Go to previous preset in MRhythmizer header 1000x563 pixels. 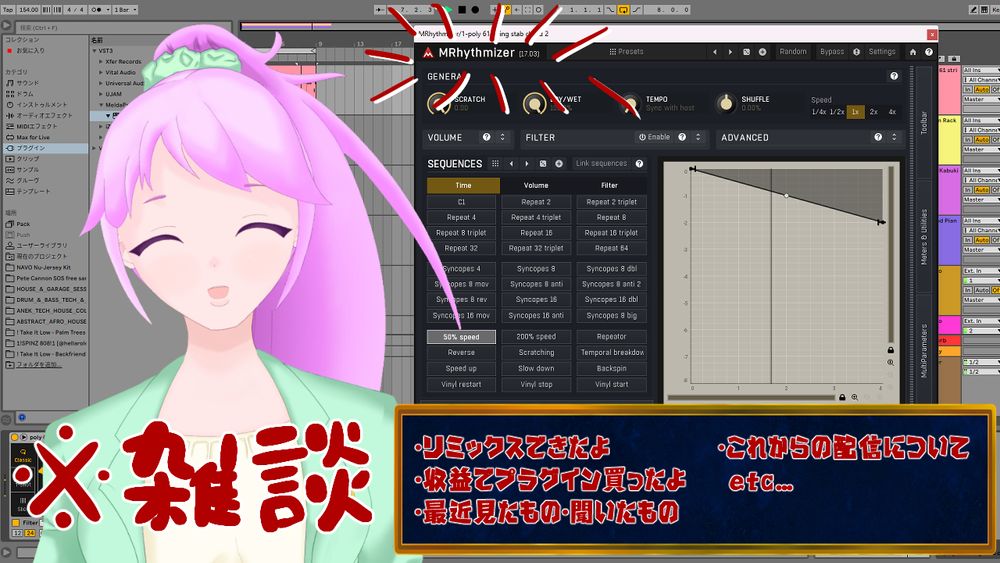point(715,52)
